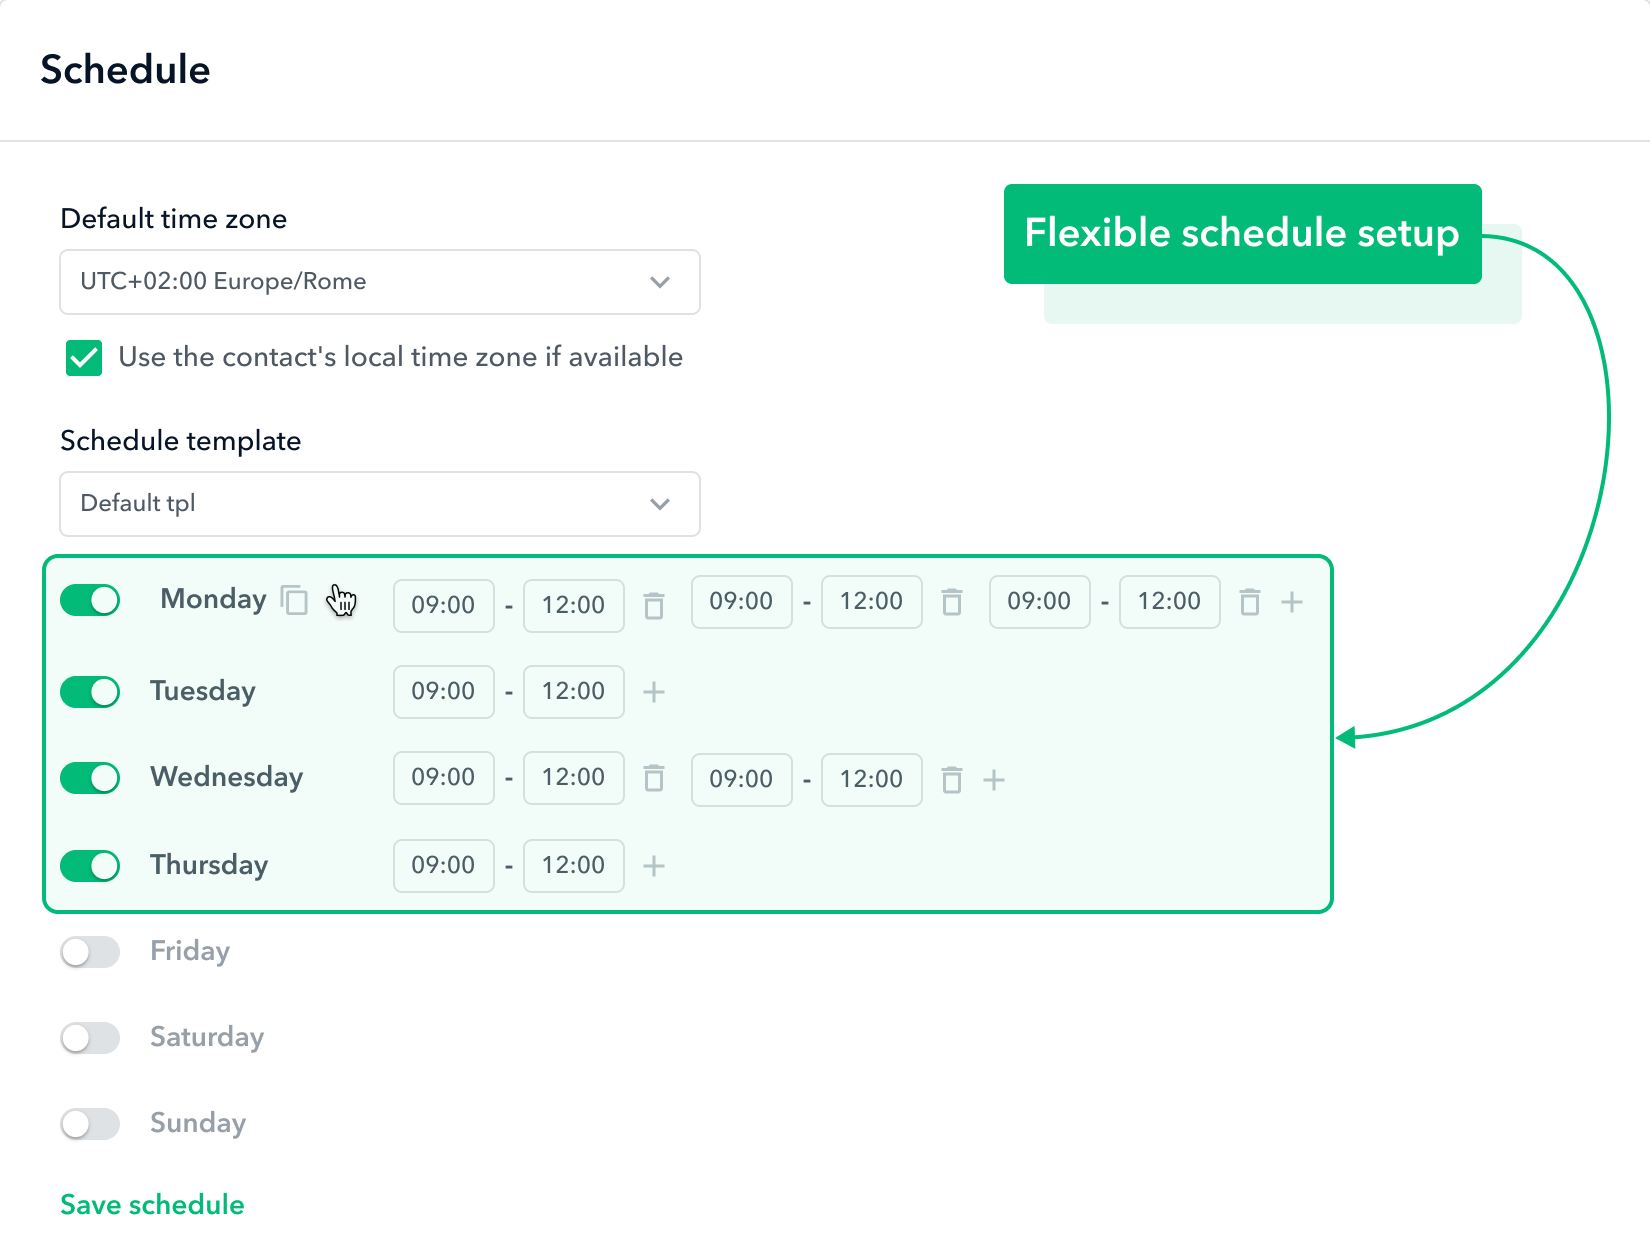Turn off the Monday toggle
The image size is (1650, 1246).
[x=90, y=600]
